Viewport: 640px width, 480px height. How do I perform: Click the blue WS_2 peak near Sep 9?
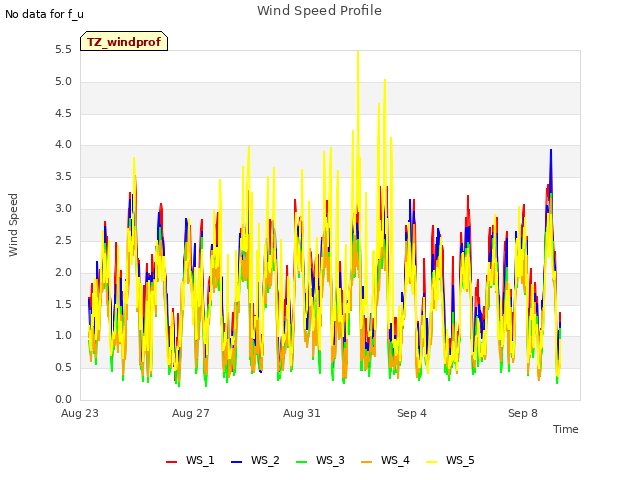(x=551, y=151)
